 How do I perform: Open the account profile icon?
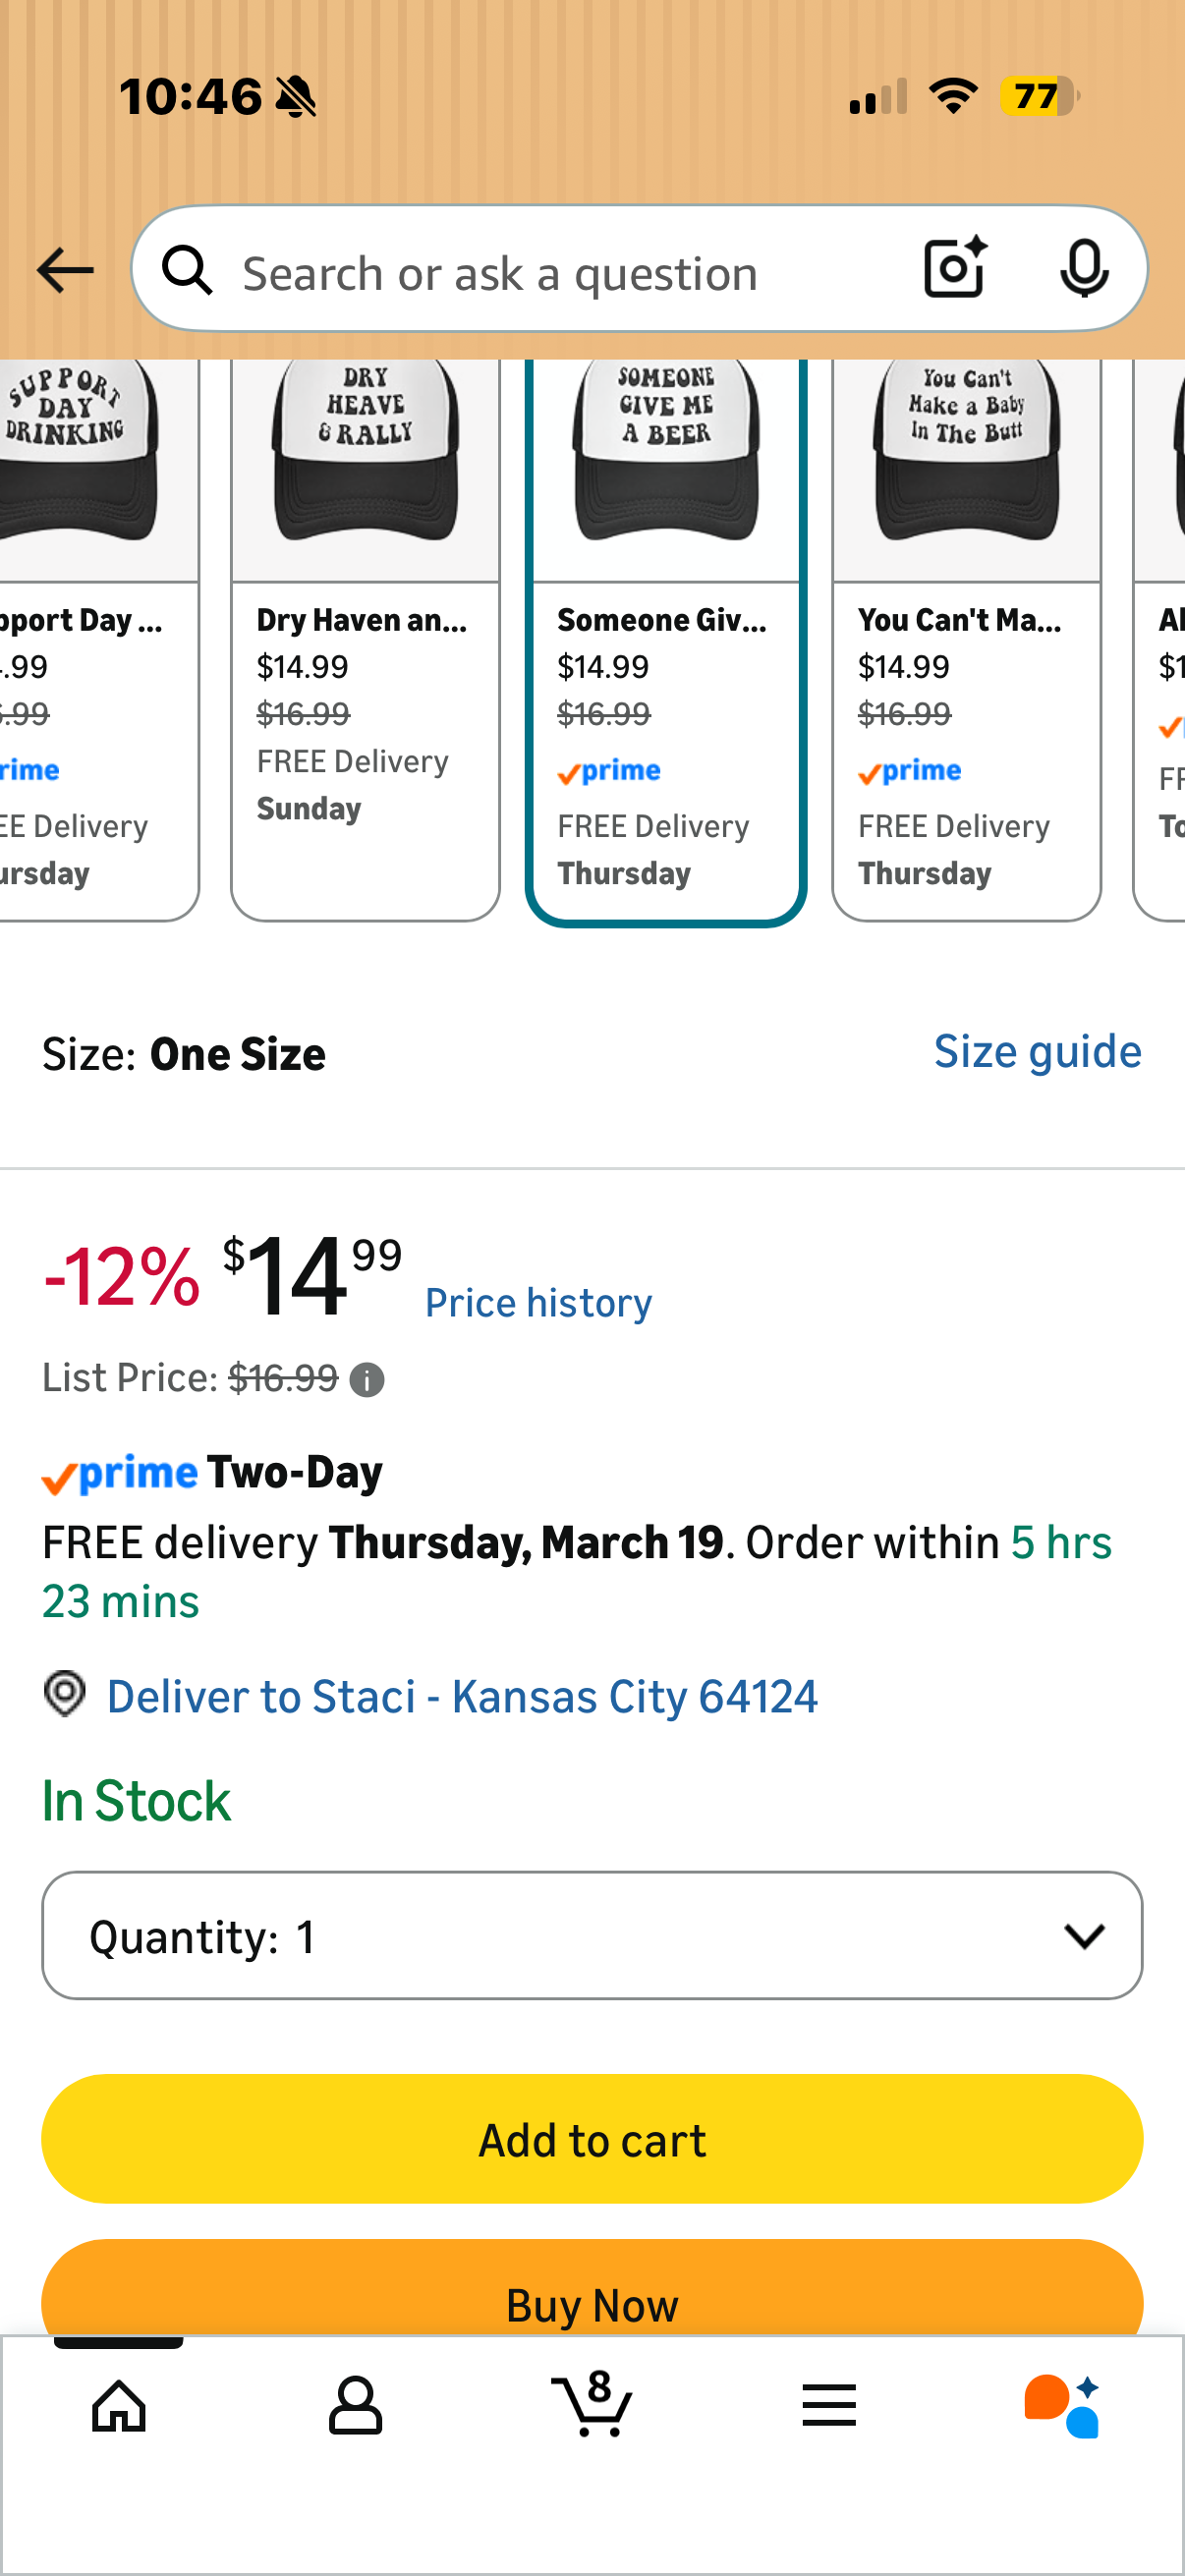pyautogui.click(x=355, y=2405)
